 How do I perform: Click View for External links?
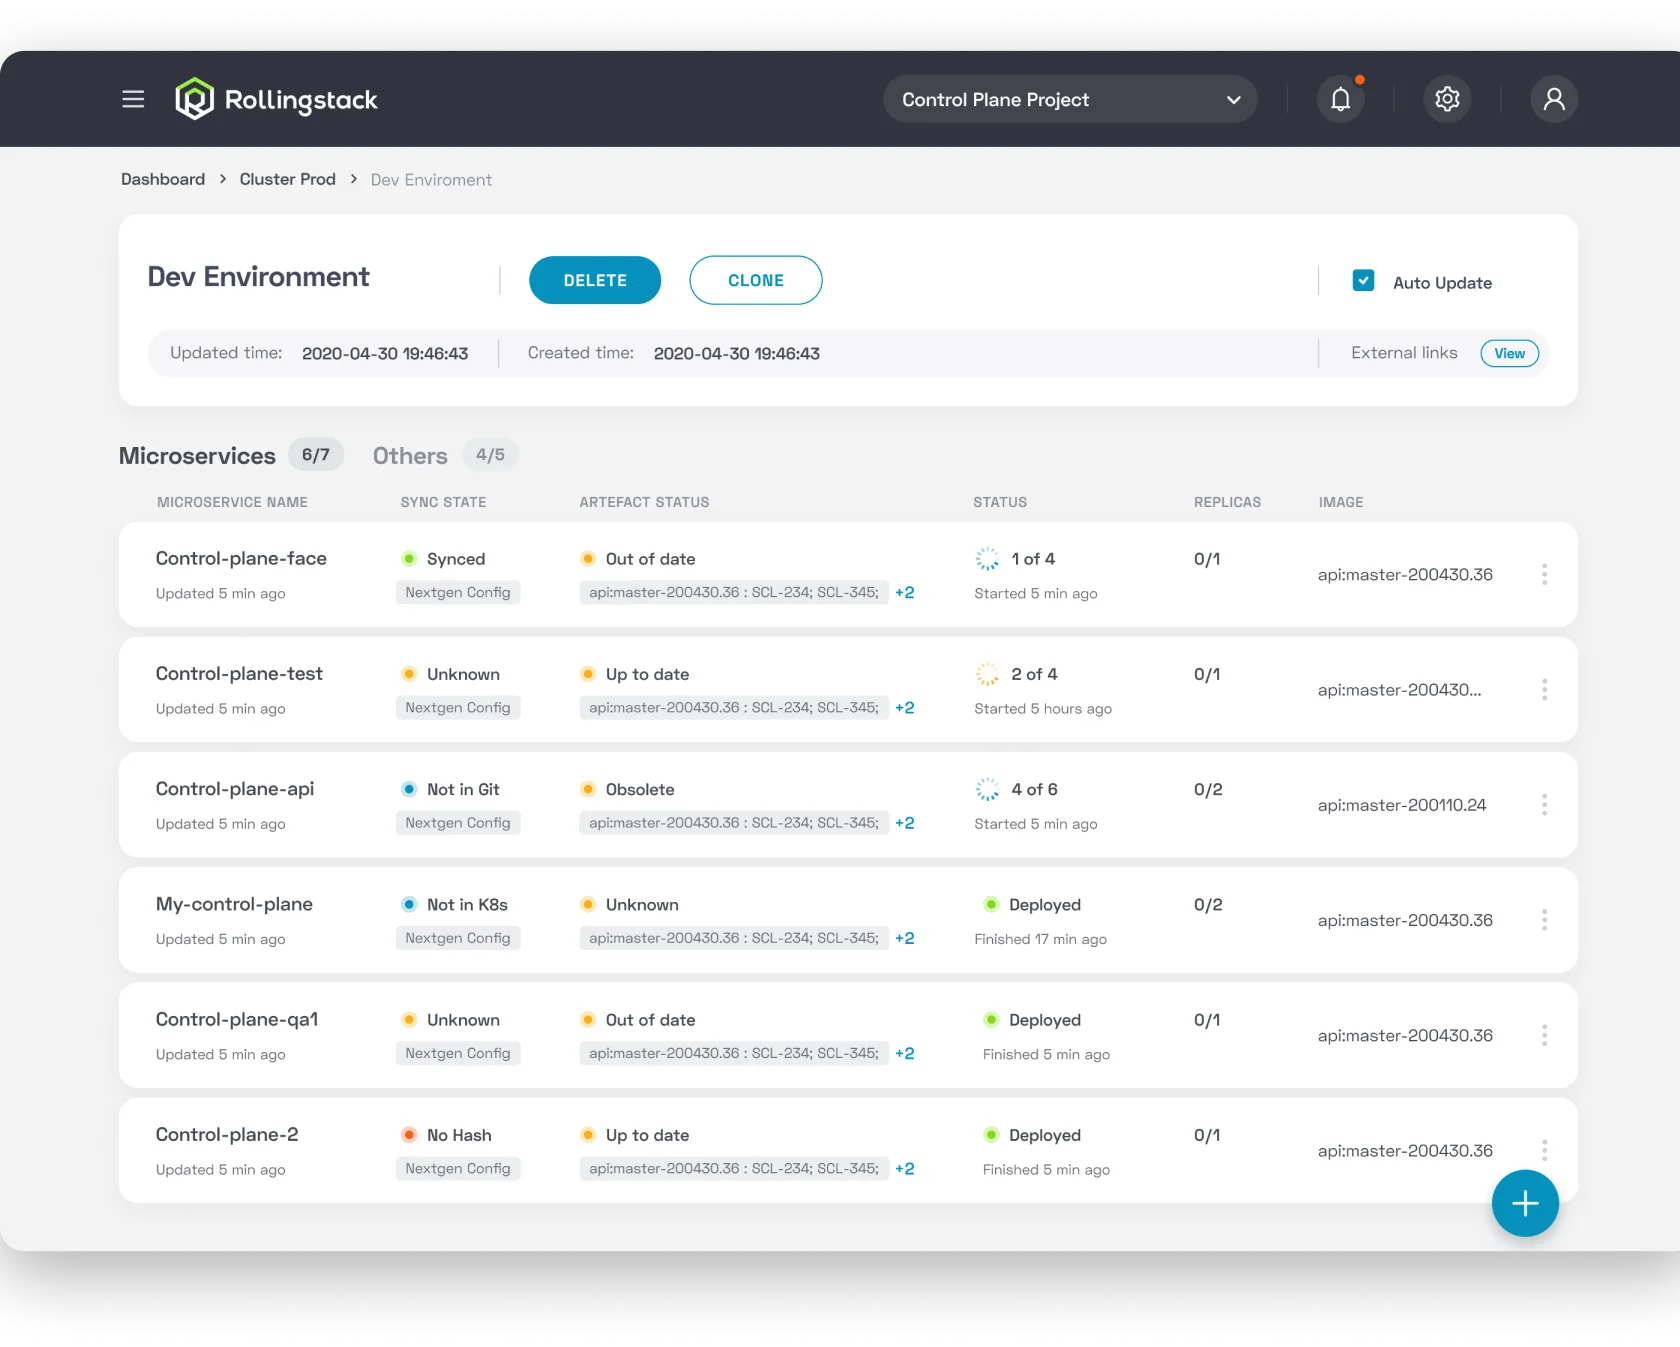point(1509,353)
